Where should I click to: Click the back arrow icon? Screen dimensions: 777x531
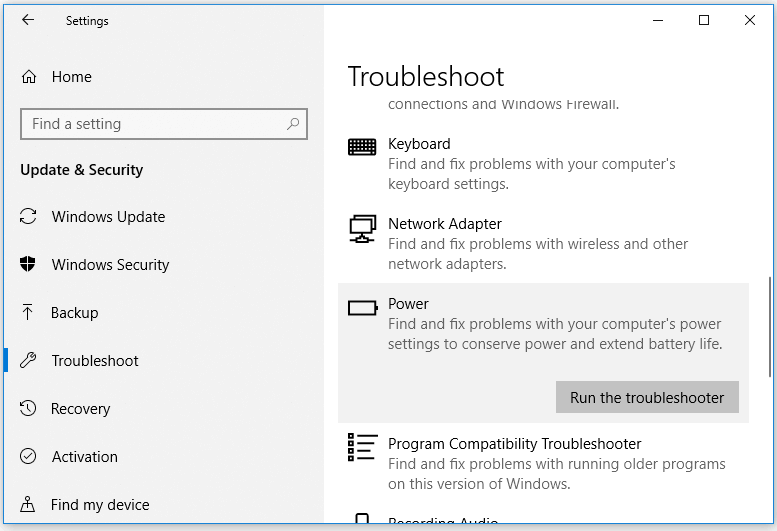[x=27, y=20]
